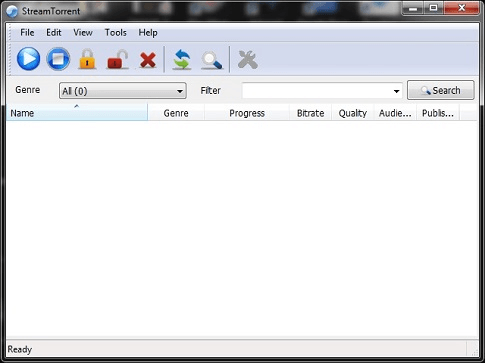Open the Tools menu

click(116, 33)
